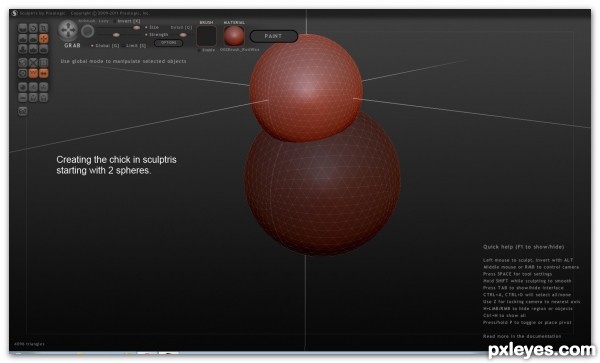The height and width of the screenshot is (363, 600).
Task: Select the Crease brush tool
Action: coord(23,28)
